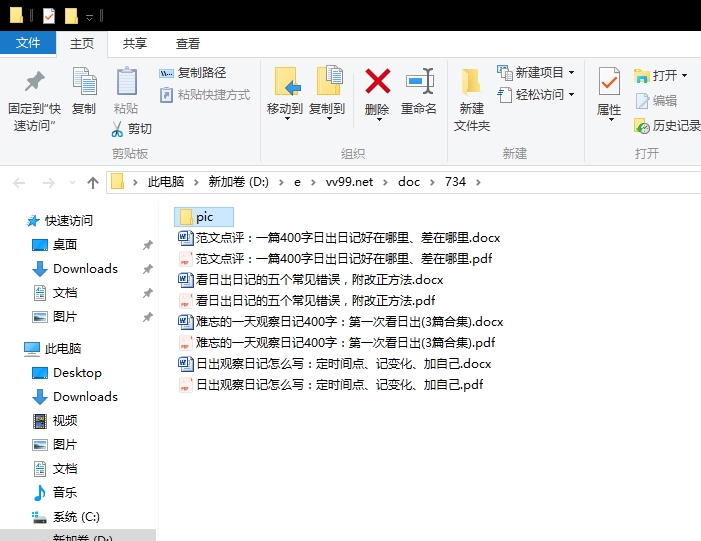Click Edit (编辑) in the ribbon
Image resolution: width=701 pixels, height=541 pixels.
coord(656,101)
